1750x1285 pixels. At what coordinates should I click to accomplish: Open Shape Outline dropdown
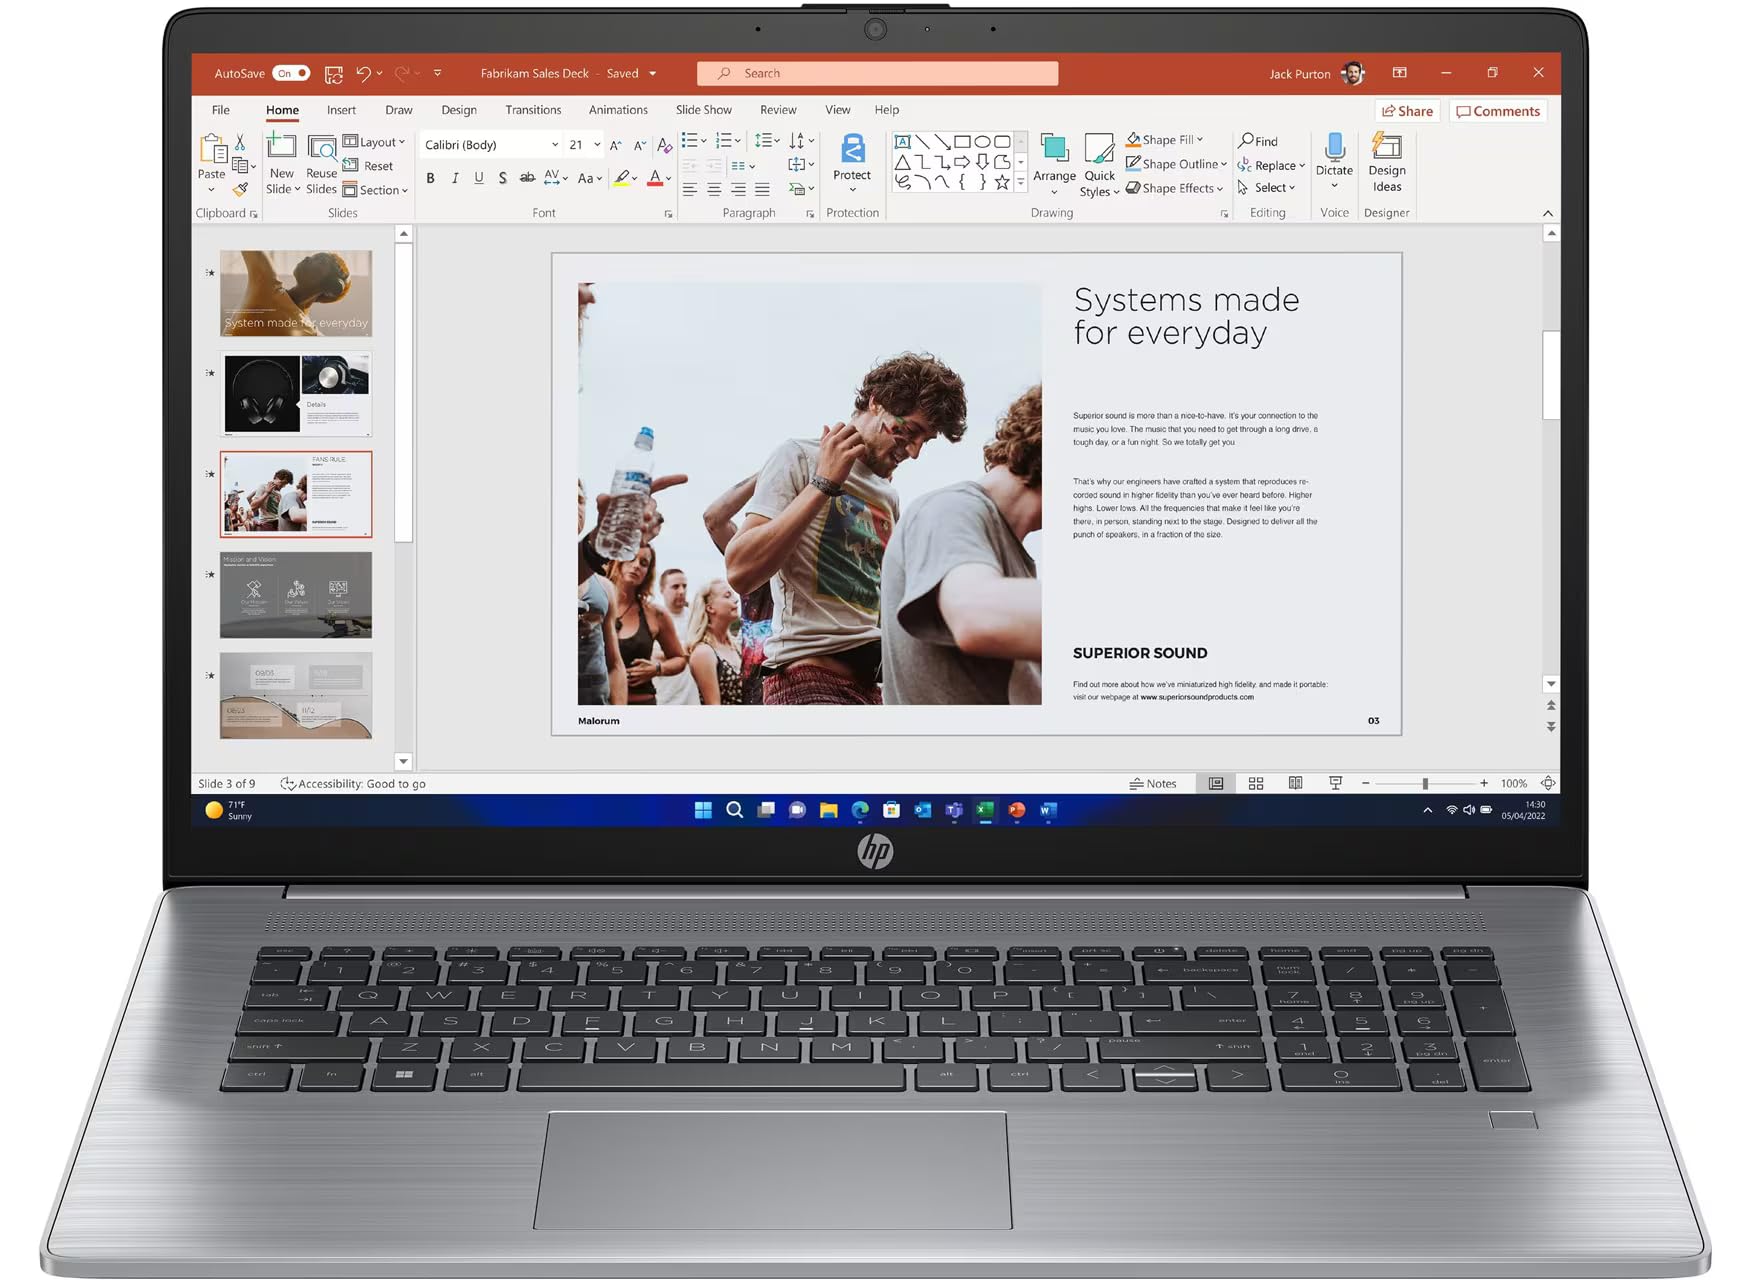point(1222,164)
